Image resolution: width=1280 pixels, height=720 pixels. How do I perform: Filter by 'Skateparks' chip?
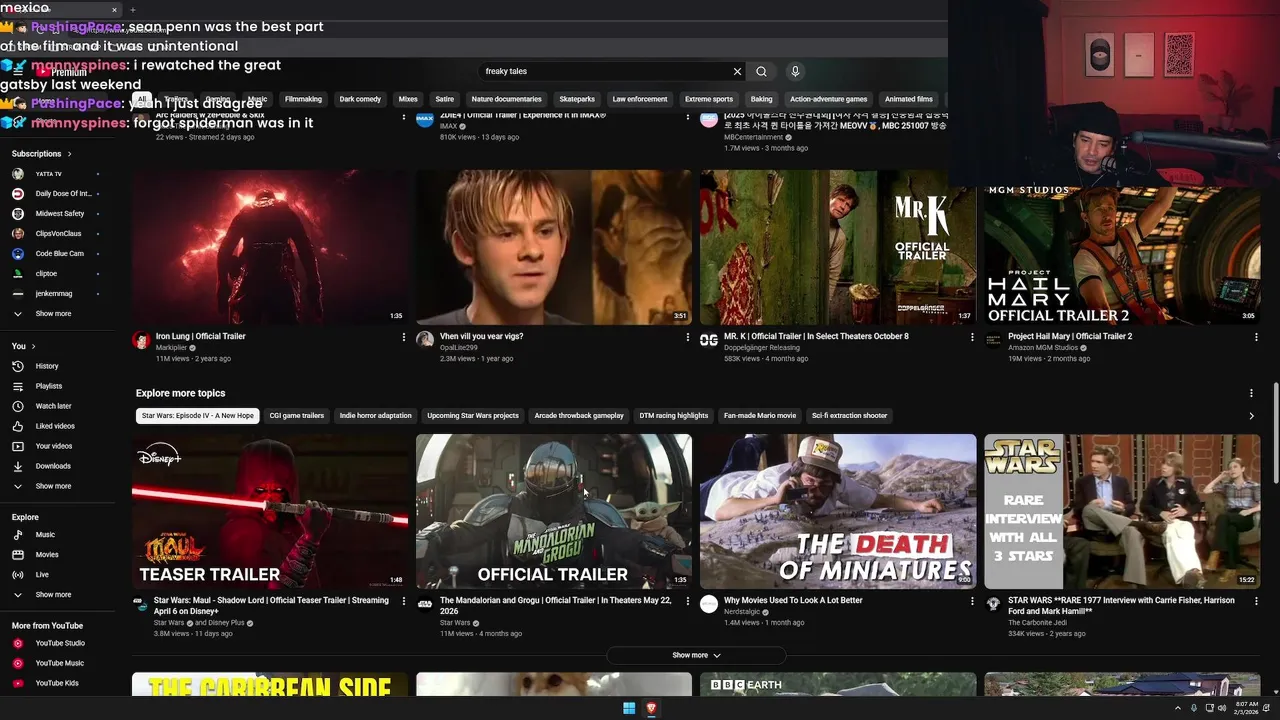tap(577, 99)
